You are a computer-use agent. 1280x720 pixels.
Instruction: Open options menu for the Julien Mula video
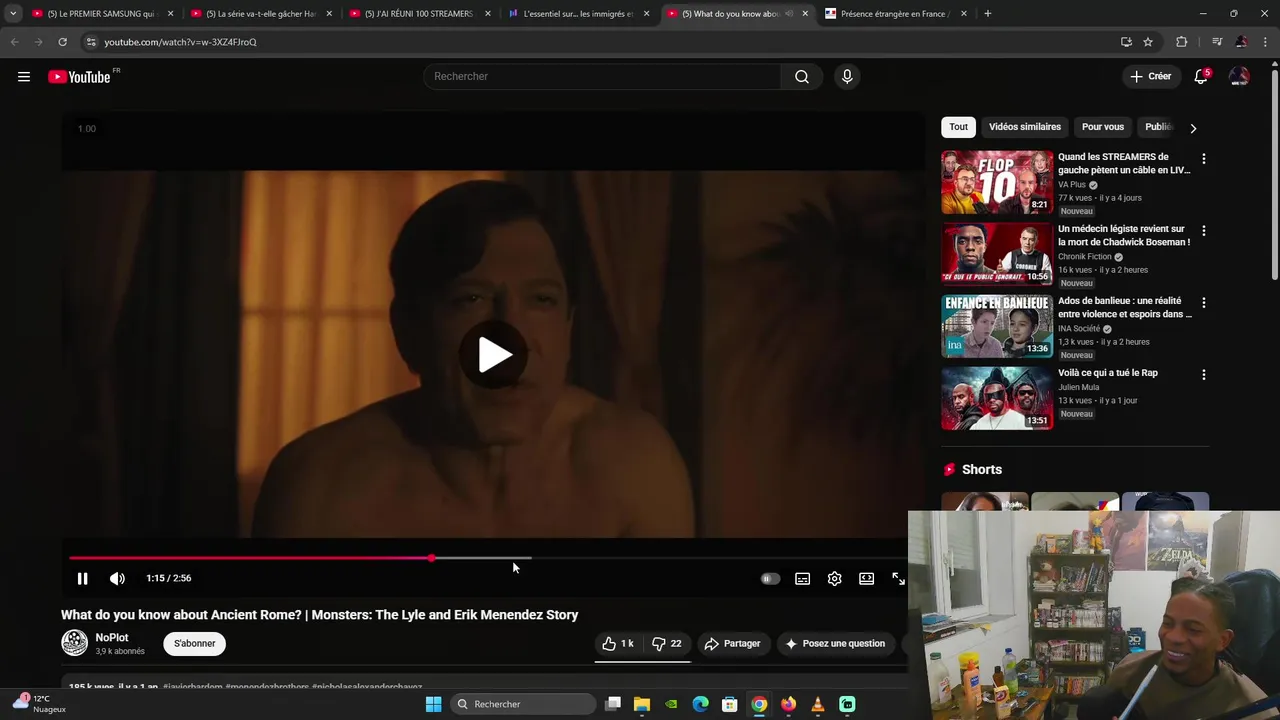1203,375
